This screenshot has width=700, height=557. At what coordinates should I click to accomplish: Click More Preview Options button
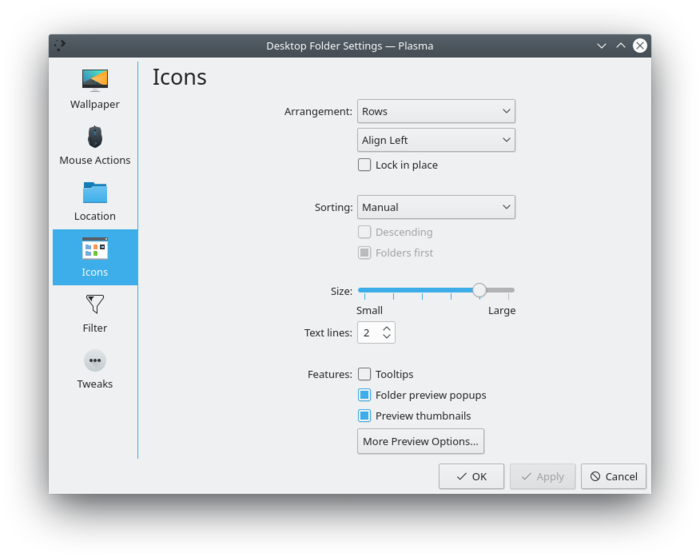pyautogui.click(x=421, y=441)
